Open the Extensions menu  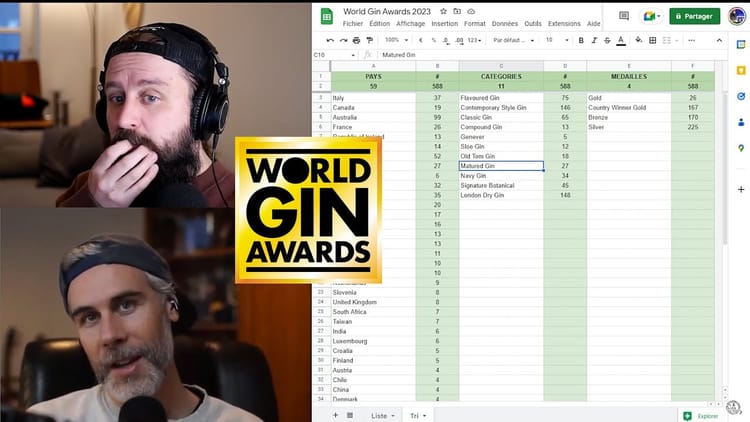click(564, 23)
